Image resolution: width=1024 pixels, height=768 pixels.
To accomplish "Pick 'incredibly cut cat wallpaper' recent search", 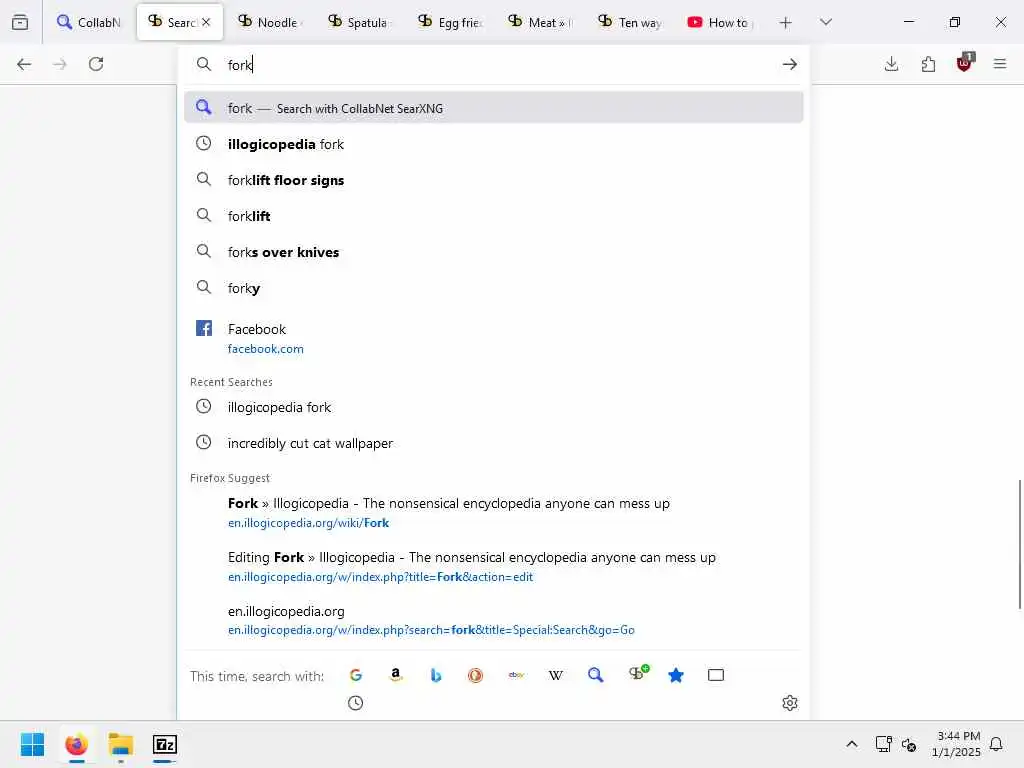I will pyautogui.click(x=494, y=443).
